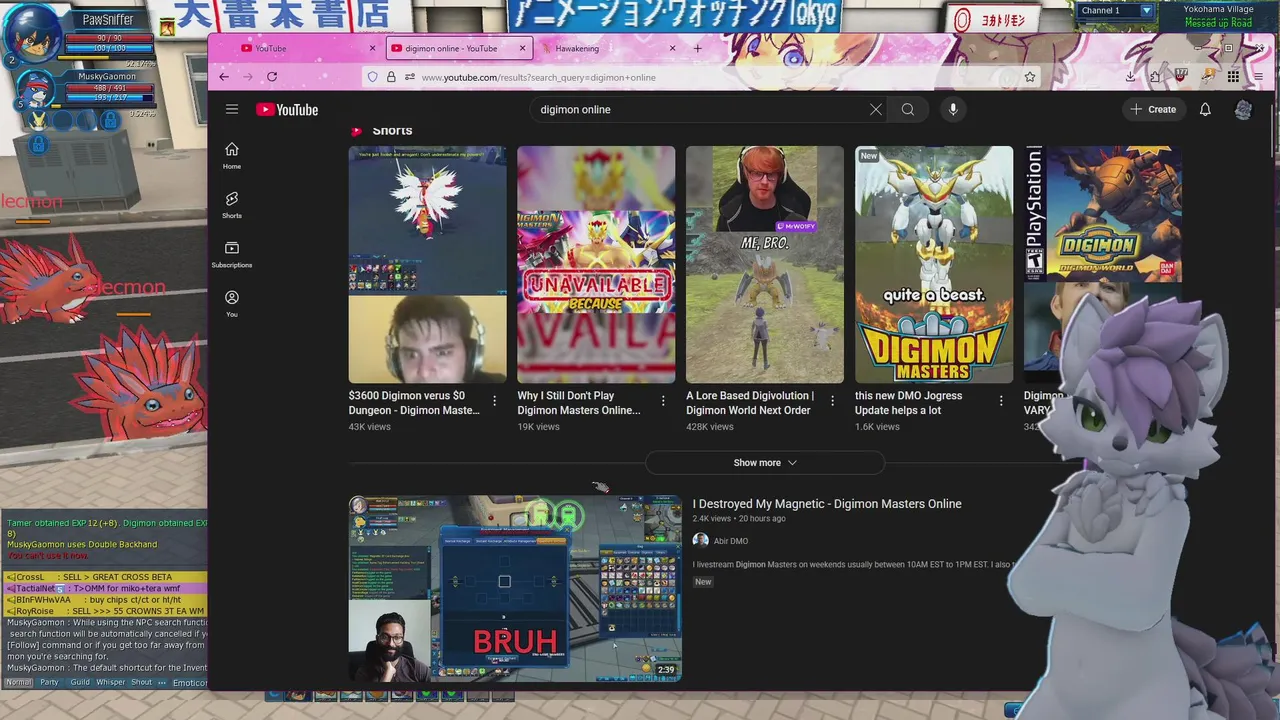Open the YouTube hamburger guide menu
This screenshot has height=720, width=1280.
point(232,109)
